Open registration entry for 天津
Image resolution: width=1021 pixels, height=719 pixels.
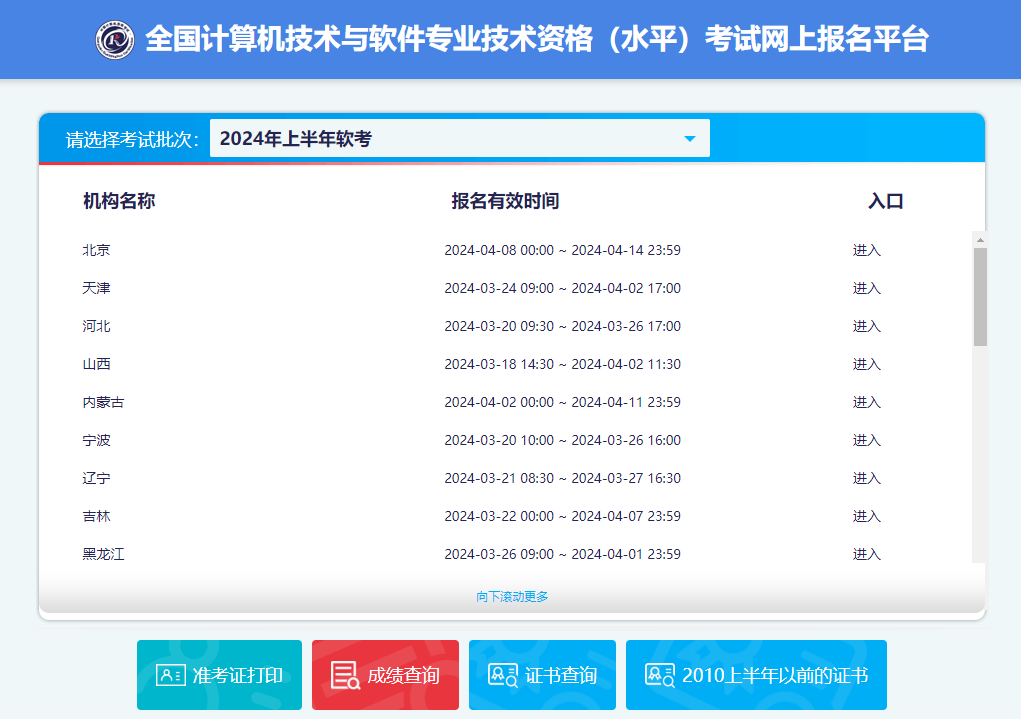(866, 288)
